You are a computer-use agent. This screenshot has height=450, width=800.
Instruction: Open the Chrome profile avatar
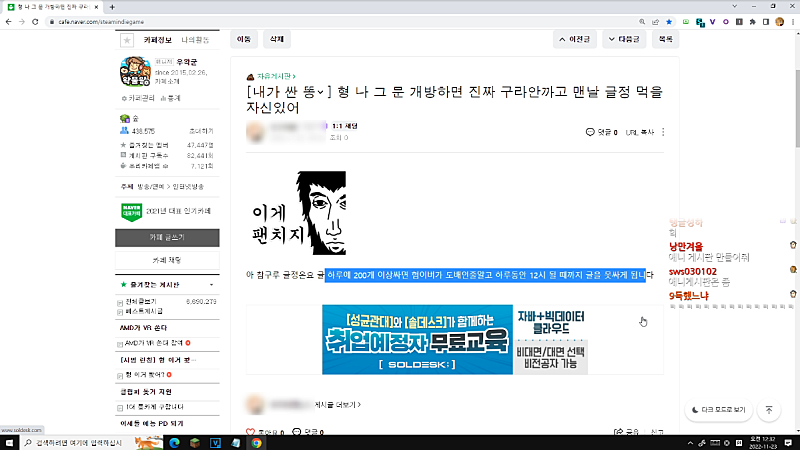point(779,22)
